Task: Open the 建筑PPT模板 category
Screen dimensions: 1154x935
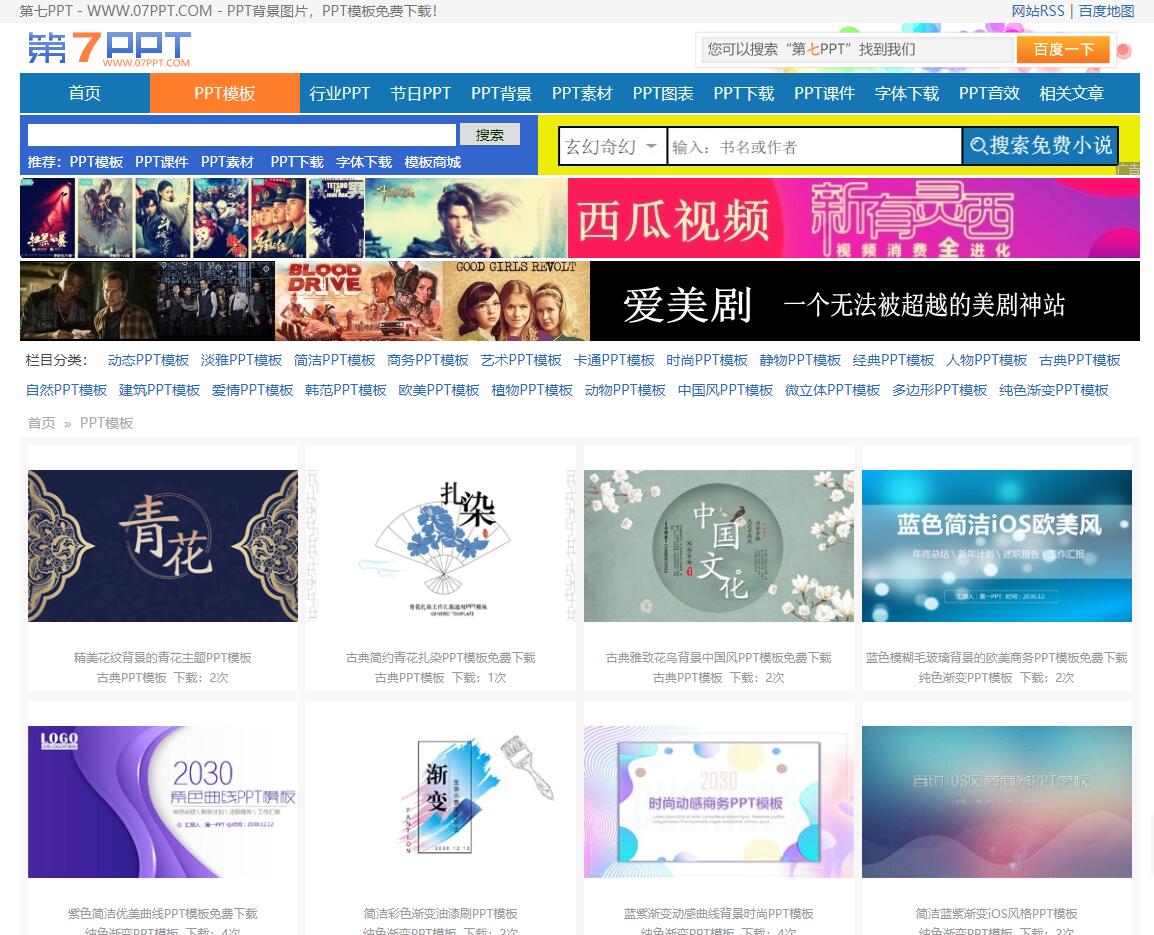Action: pos(160,390)
